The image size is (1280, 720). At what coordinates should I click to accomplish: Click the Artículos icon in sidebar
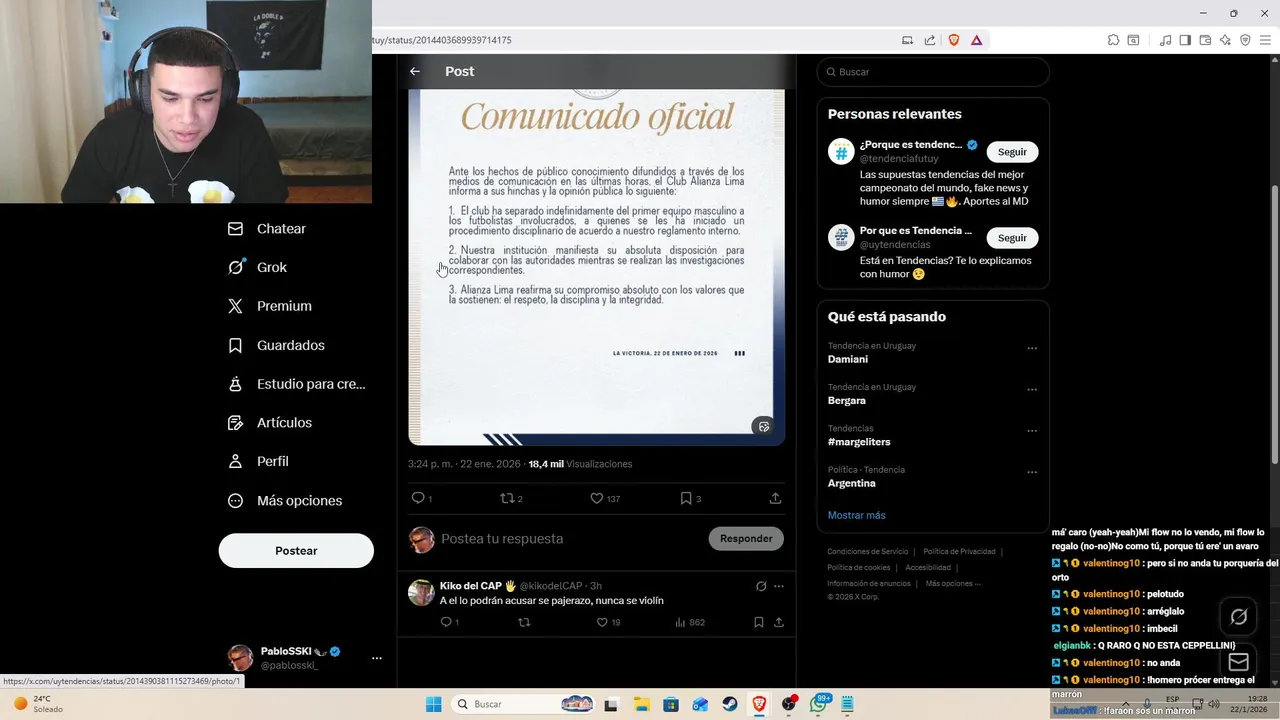point(236,423)
